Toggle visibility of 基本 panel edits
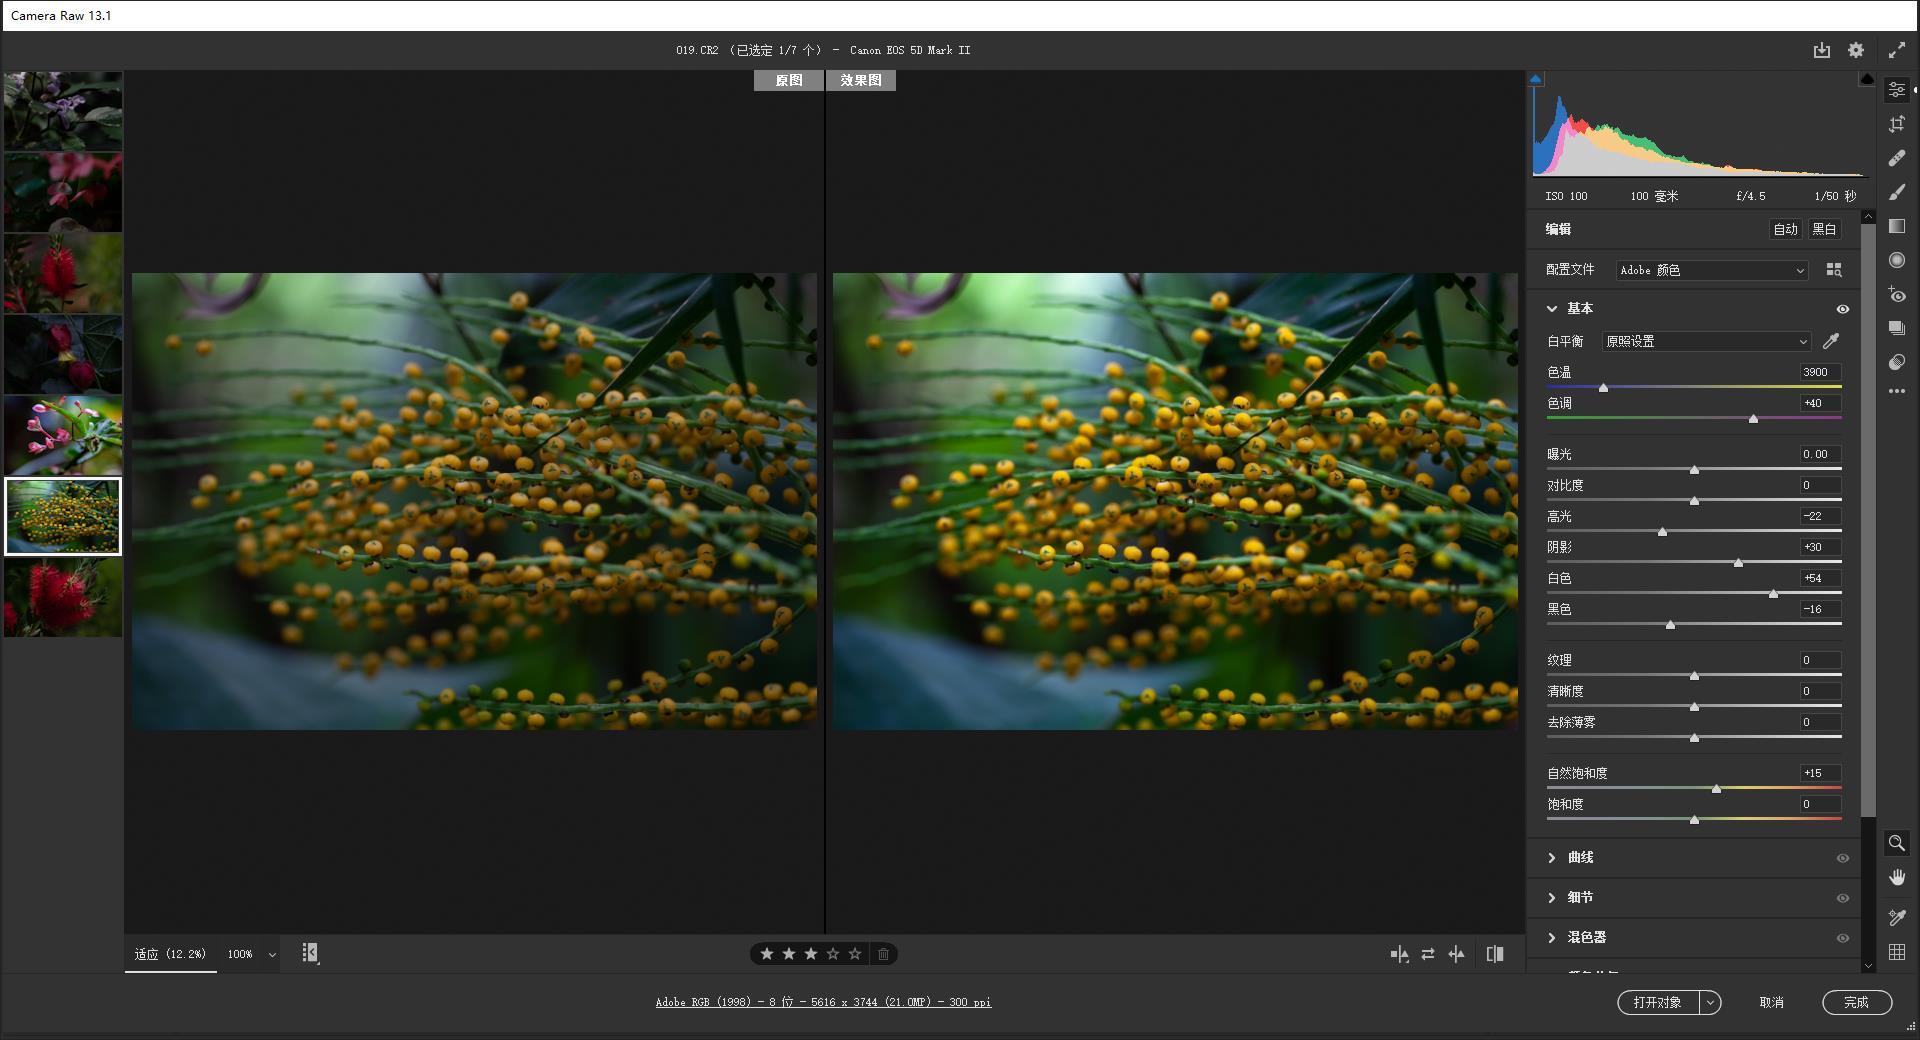Viewport: 1920px width, 1040px height. (x=1842, y=309)
